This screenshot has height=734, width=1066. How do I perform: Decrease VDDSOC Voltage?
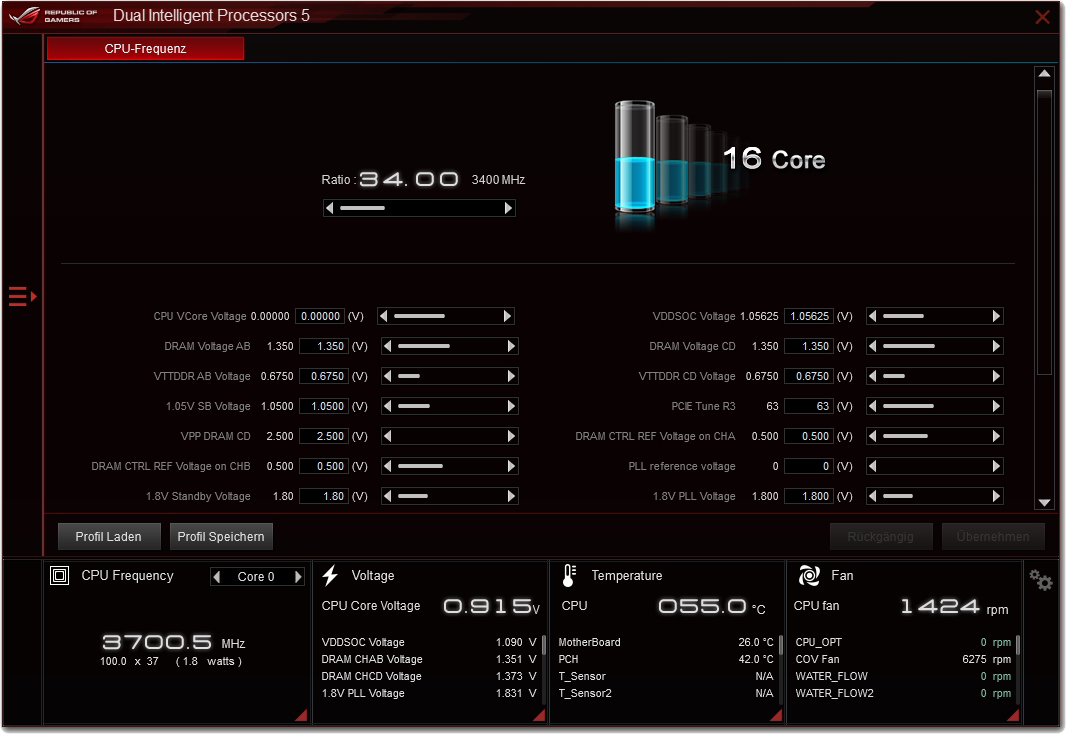pyautogui.click(x=873, y=316)
